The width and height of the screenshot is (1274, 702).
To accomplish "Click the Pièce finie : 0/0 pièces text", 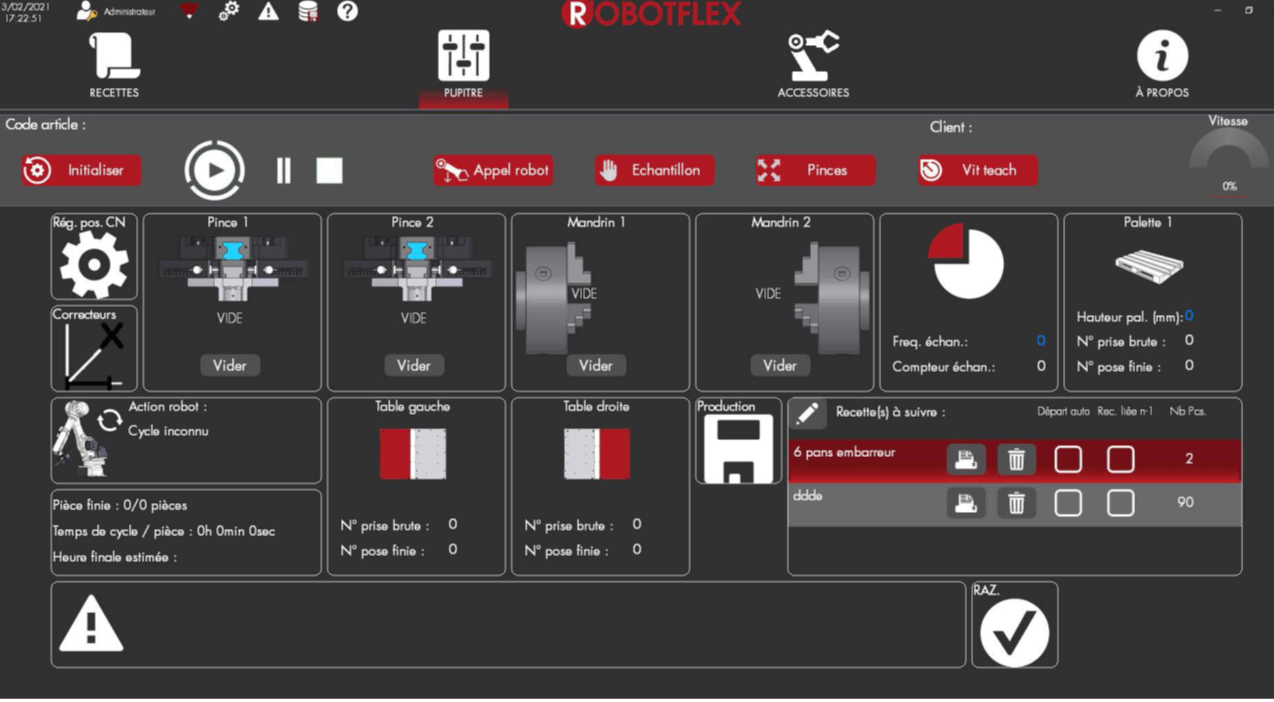I will 120,506.
